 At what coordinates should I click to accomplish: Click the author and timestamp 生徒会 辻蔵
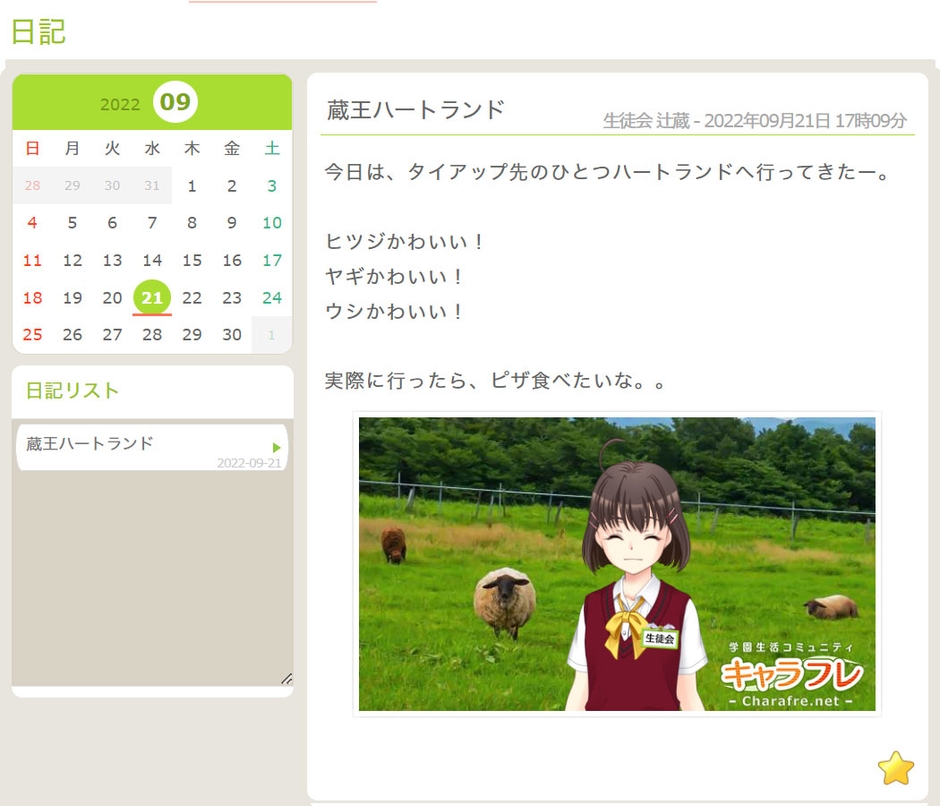[754, 121]
